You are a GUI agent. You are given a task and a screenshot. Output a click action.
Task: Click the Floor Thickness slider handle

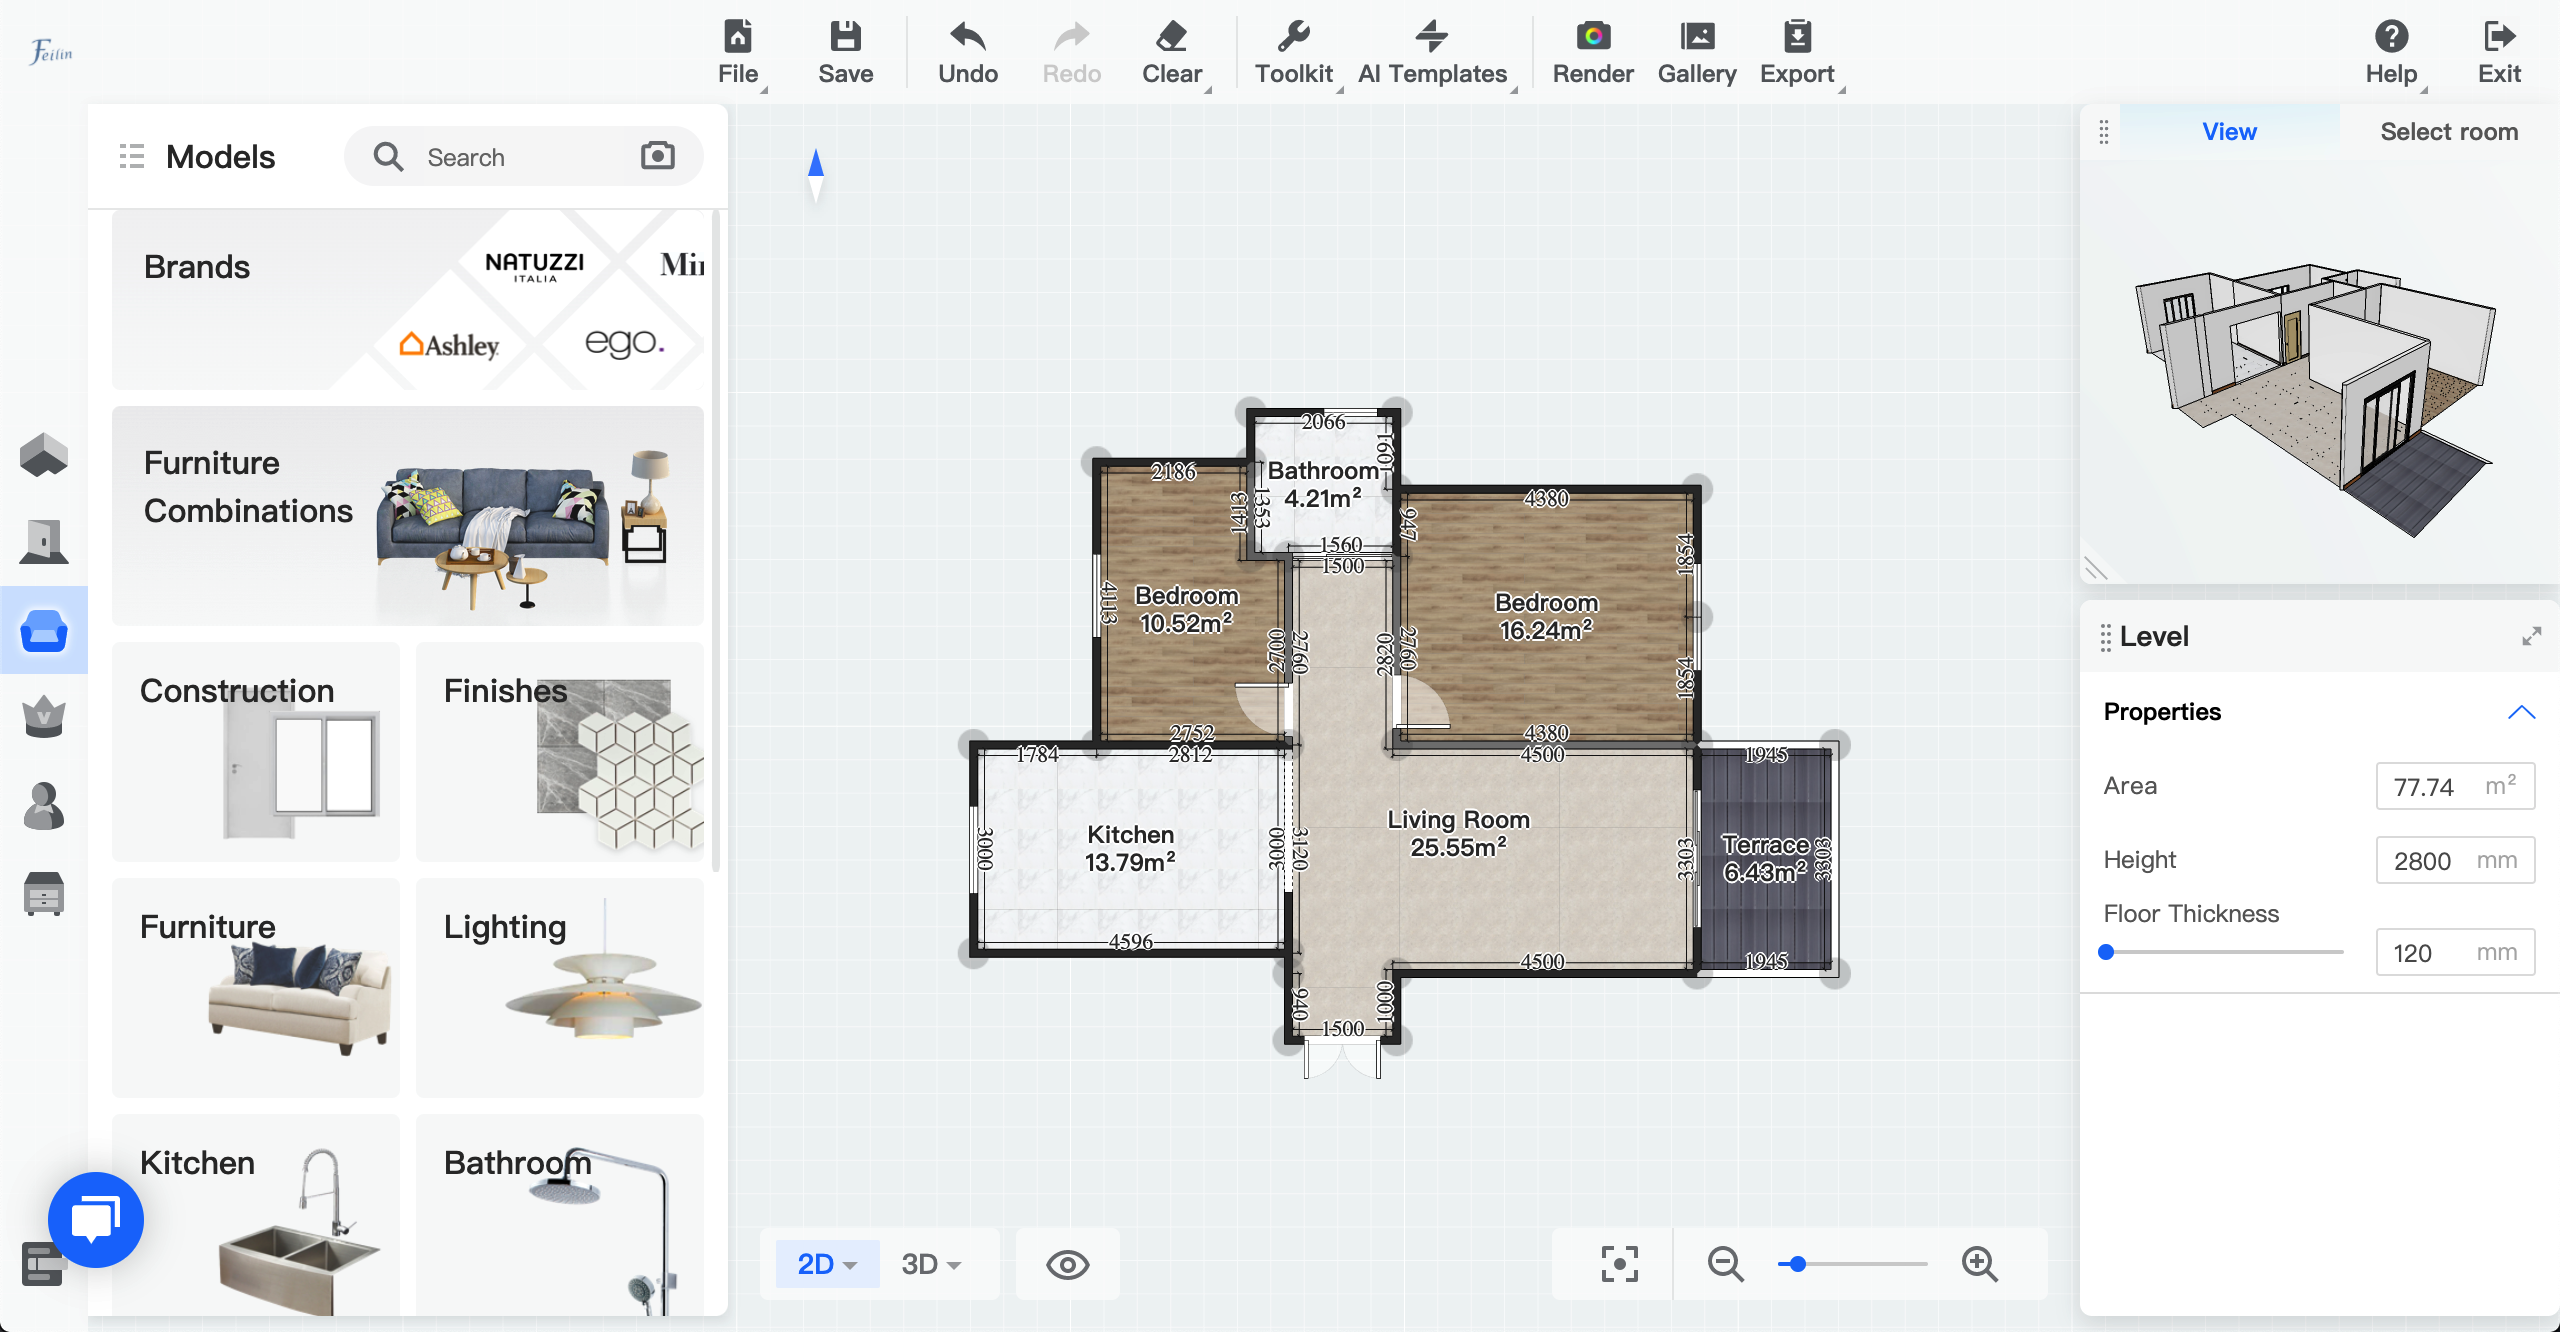[2106, 952]
